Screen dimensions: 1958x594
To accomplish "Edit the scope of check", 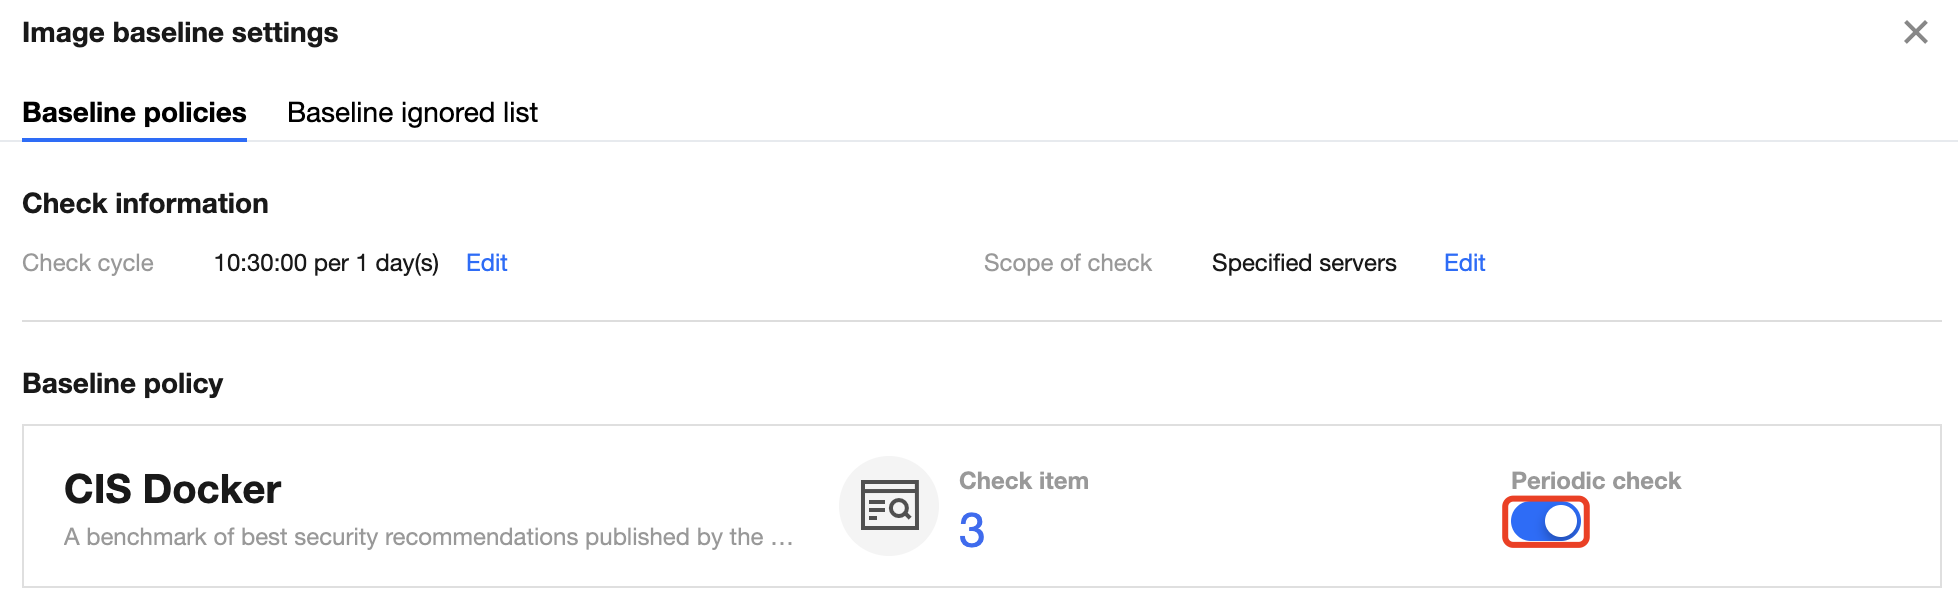I will (x=1464, y=263).
